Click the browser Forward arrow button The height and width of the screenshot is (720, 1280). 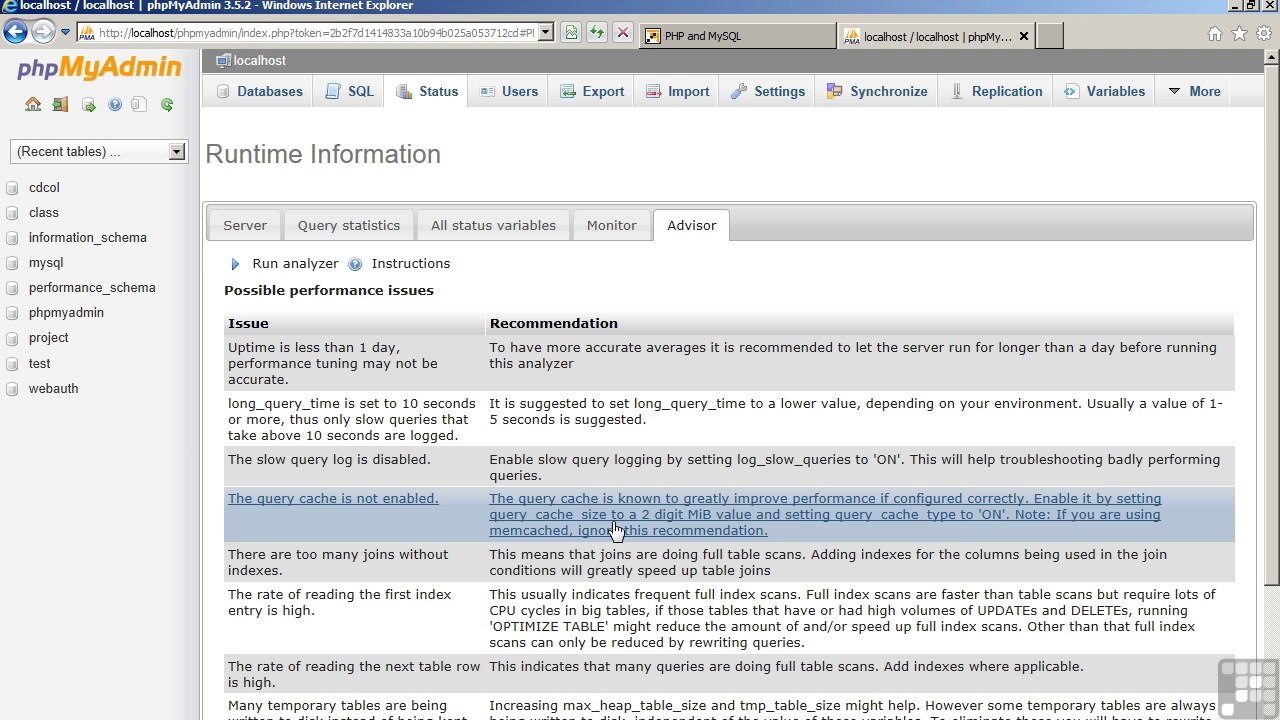click(43, 32)
